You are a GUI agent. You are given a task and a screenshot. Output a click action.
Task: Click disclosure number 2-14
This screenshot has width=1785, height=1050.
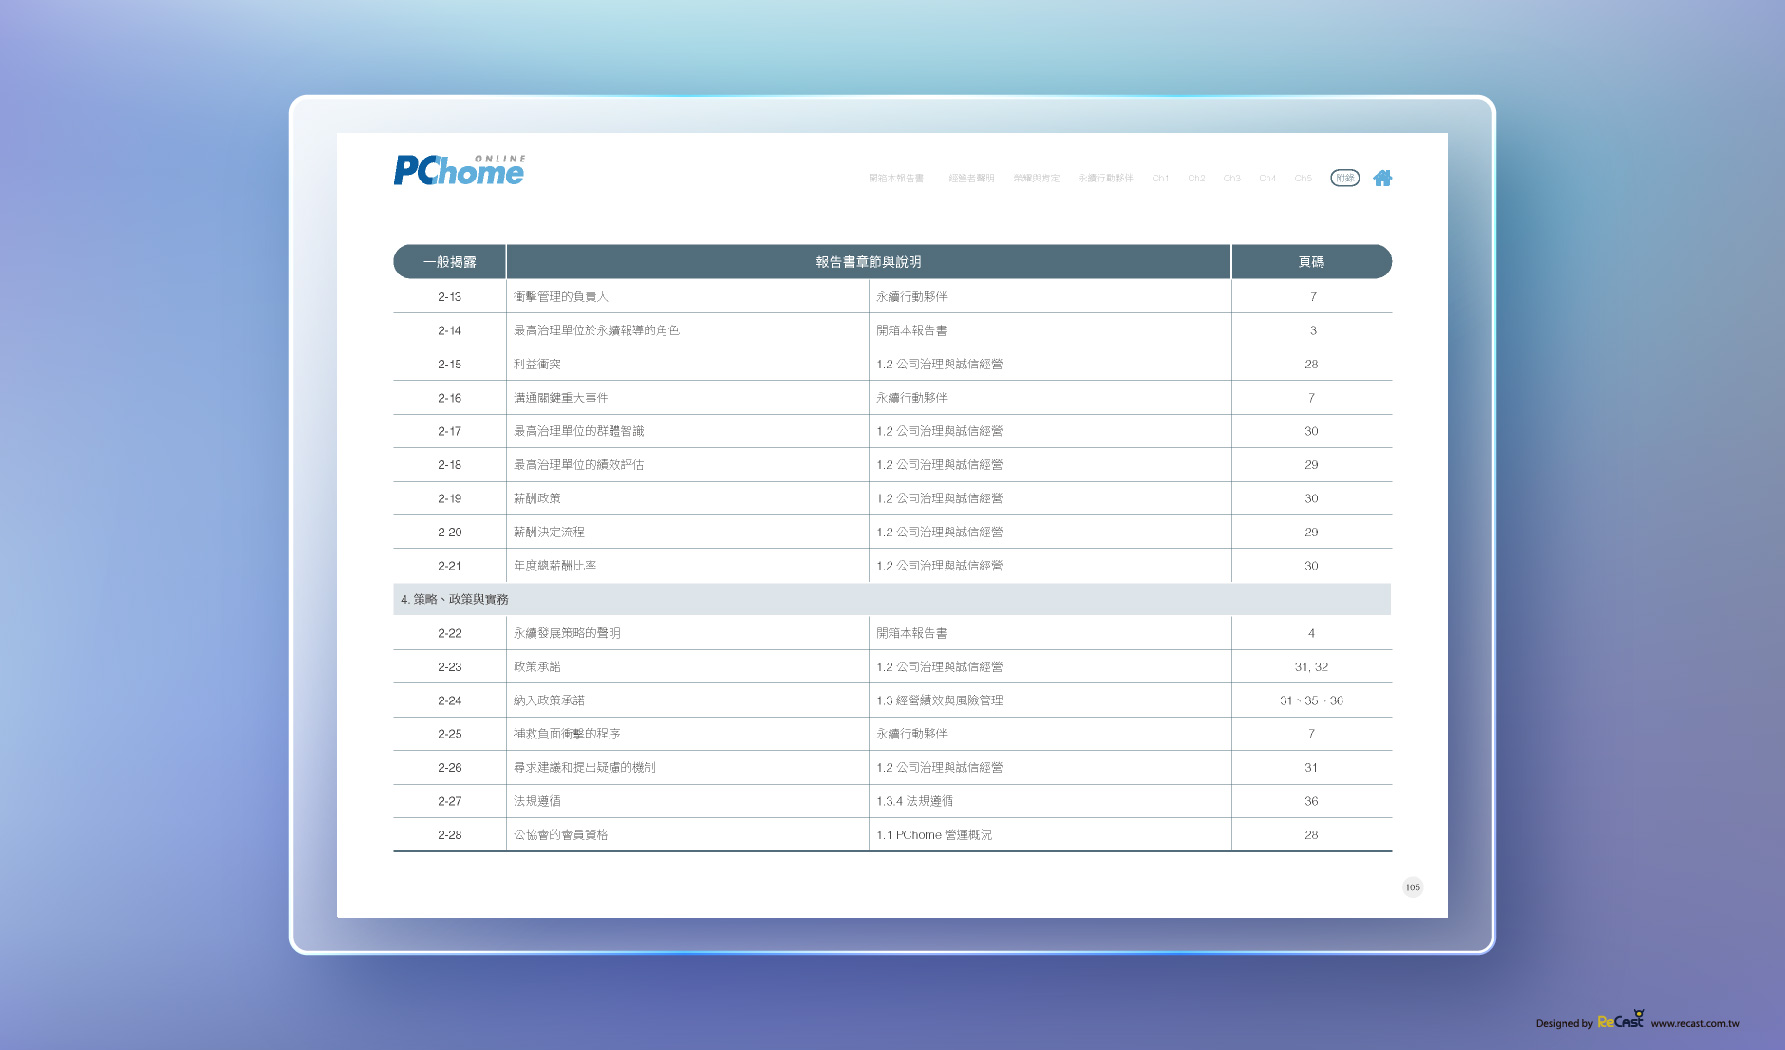point(450,331)
